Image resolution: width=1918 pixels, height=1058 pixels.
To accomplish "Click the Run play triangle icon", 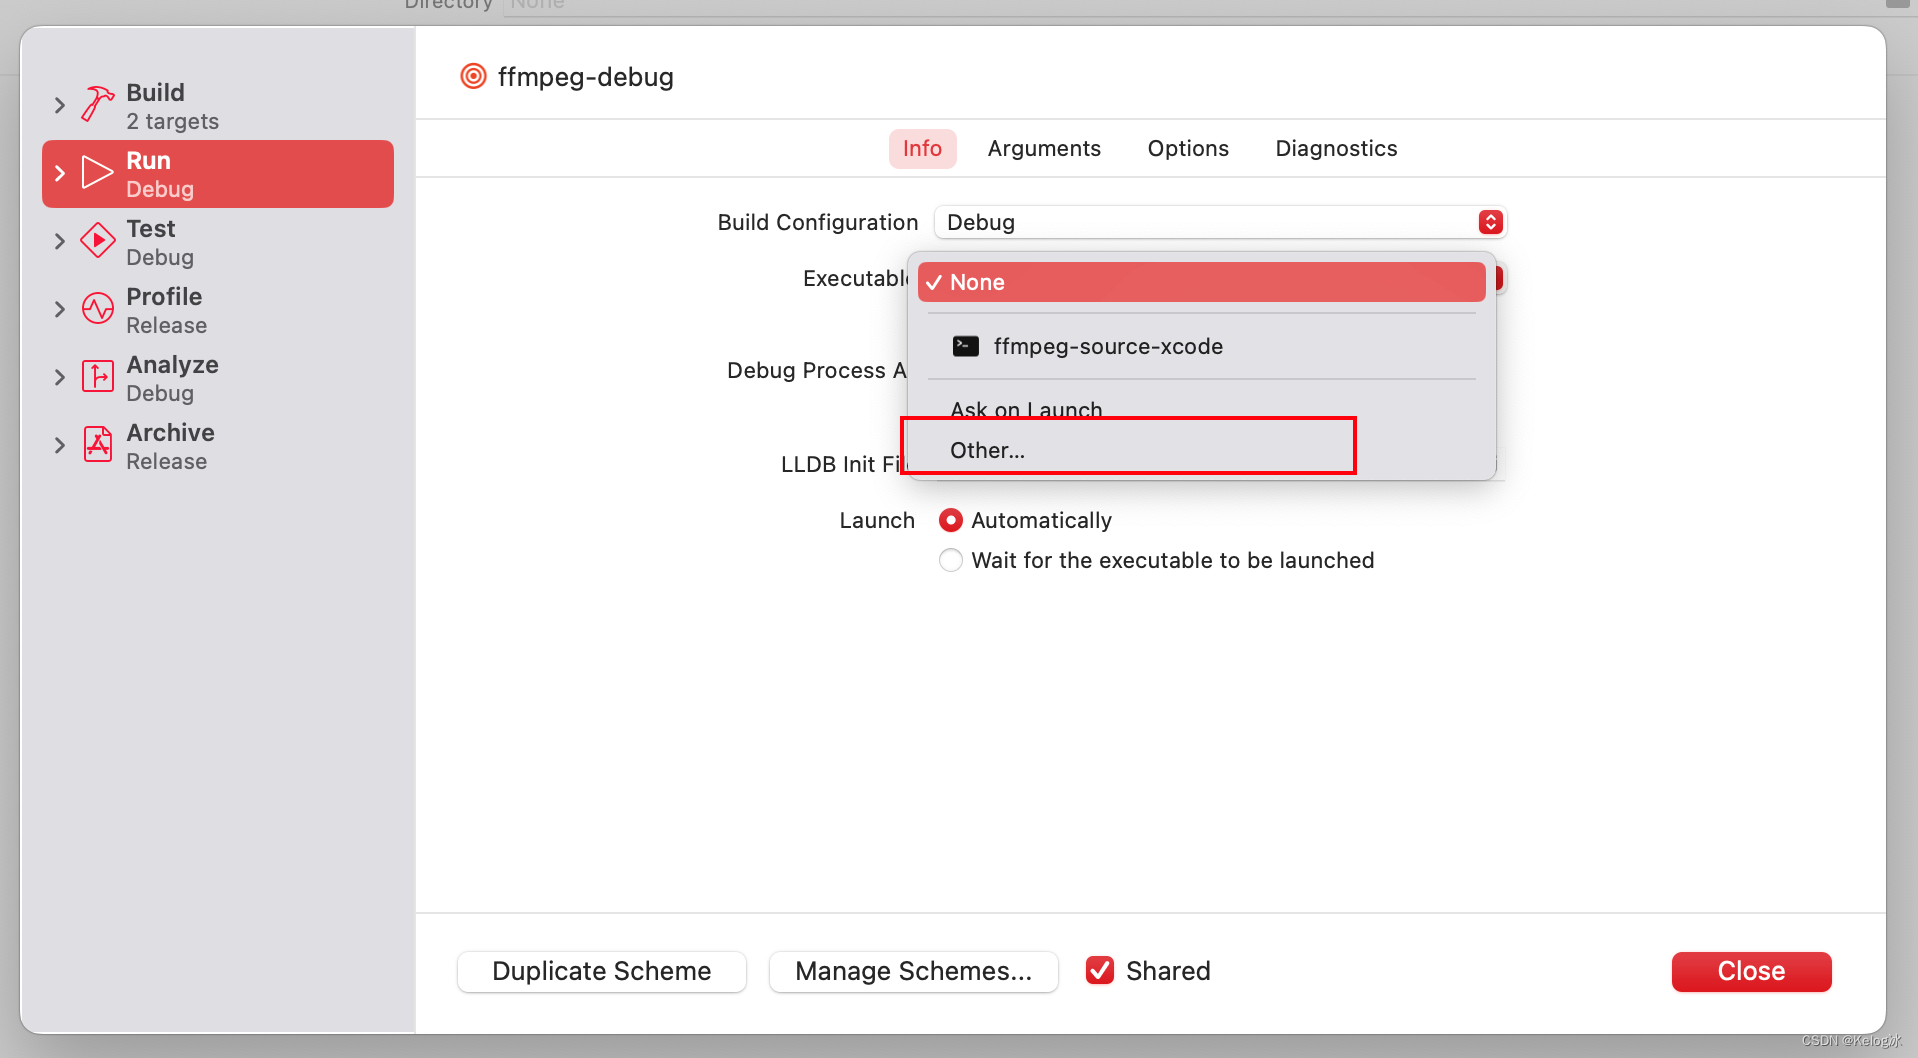I will 97,172.
